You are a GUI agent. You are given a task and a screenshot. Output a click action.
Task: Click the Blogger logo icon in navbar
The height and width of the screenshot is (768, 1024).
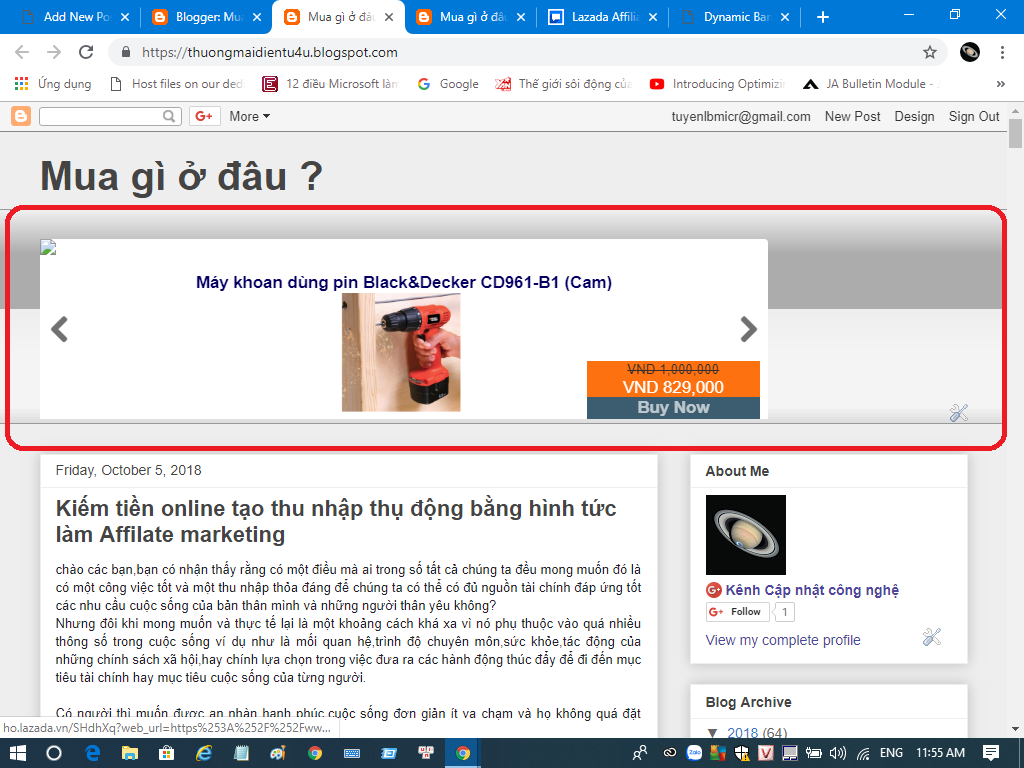tap(21, 117)
